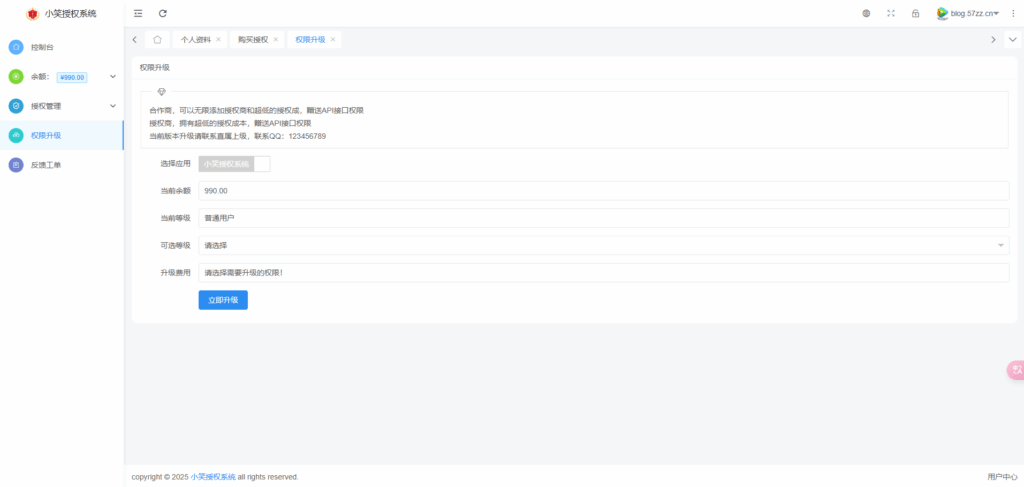
Task: Click the pink floating widget at right edge
Action: pos(1015,370)
